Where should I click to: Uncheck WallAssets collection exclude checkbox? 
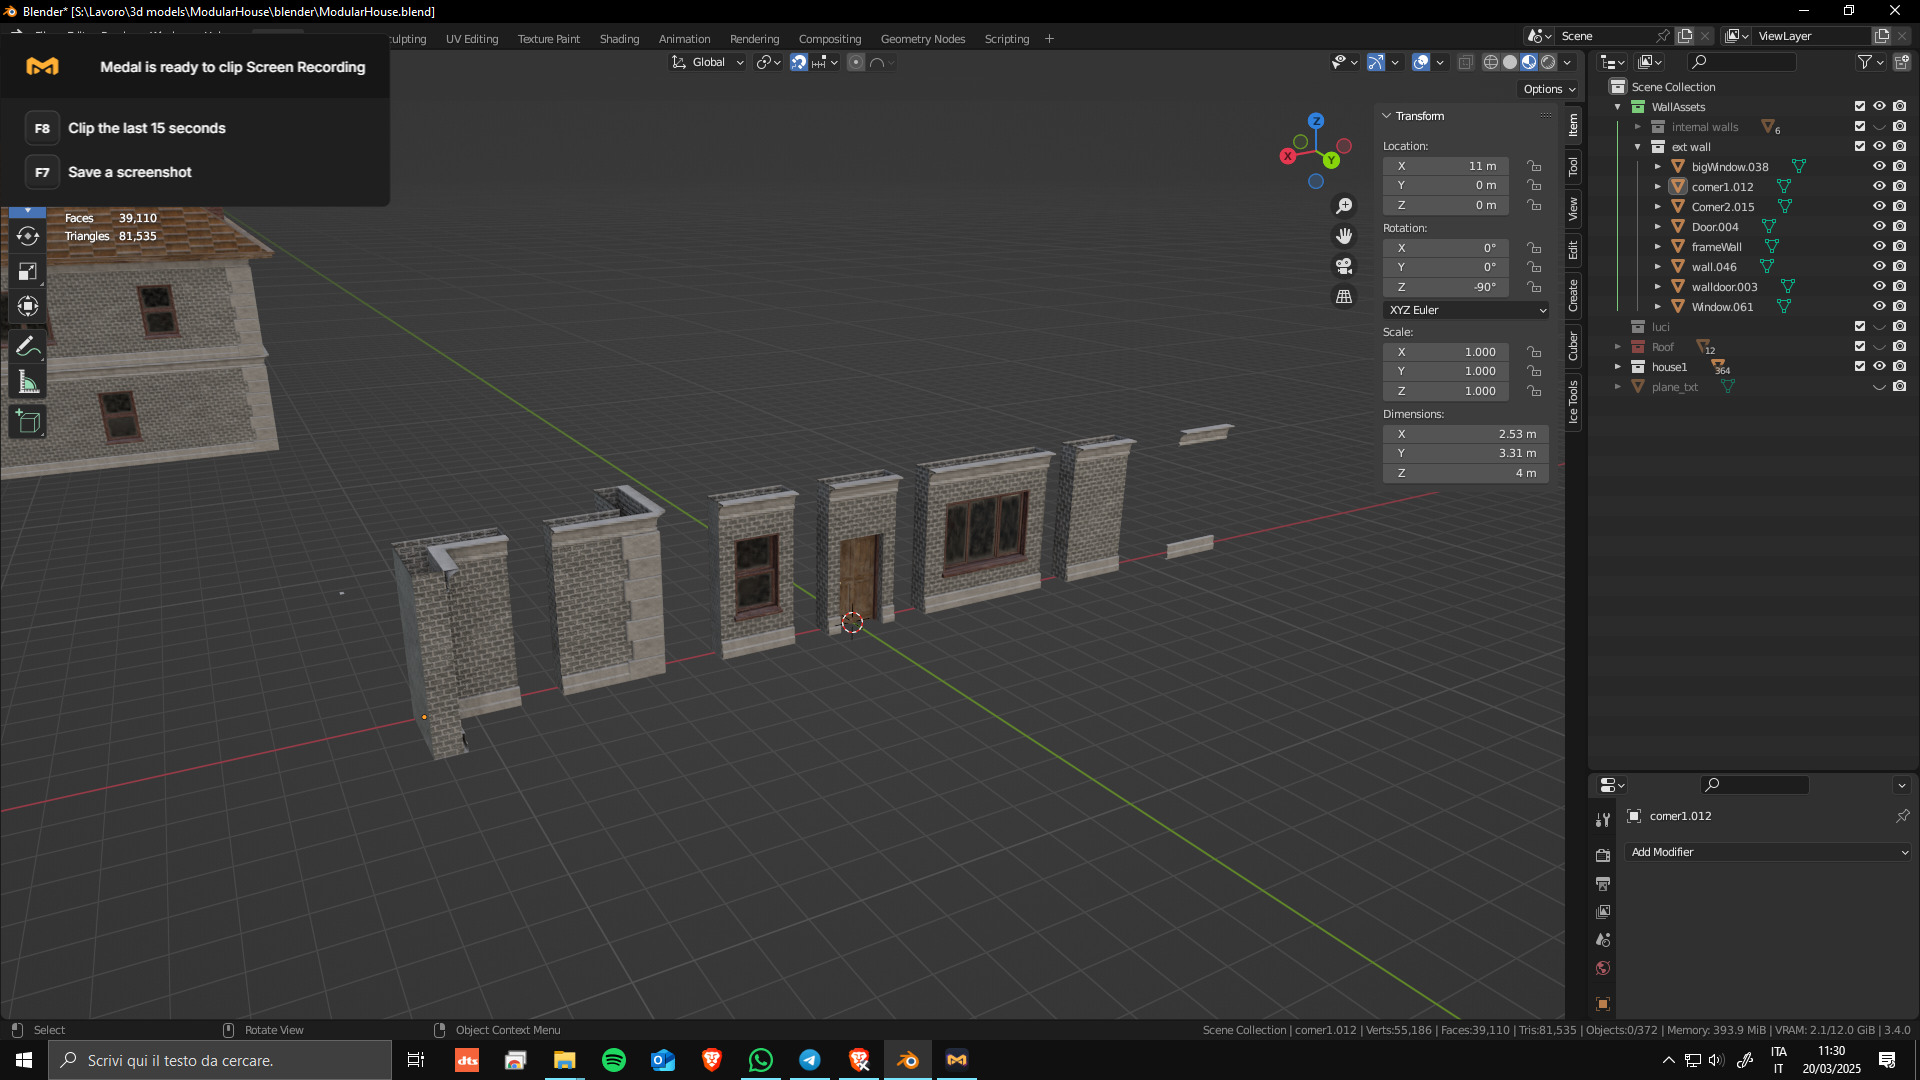[1860, 106]
